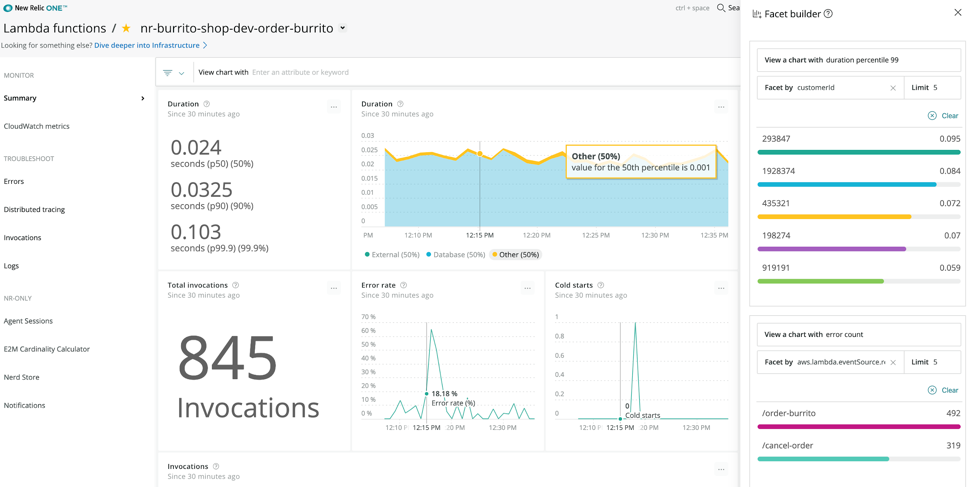Open more options on Cold starts widget
The width and height of the screenshot is (974, 487).
pos(721,288)
